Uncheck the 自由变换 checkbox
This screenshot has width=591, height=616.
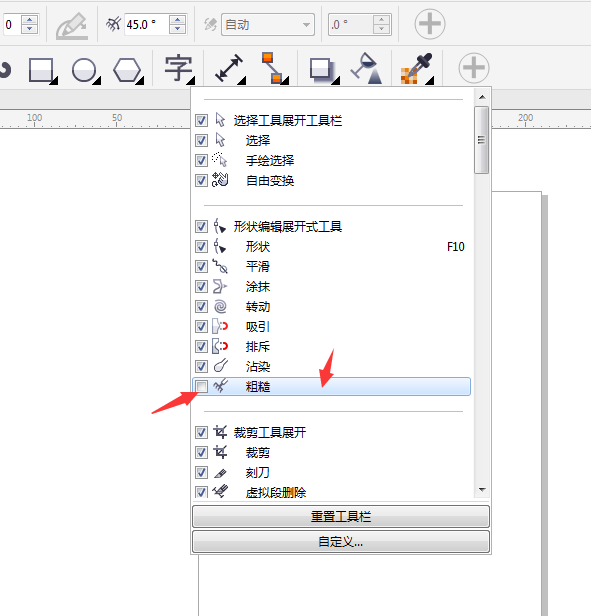(x=201, y=180)
